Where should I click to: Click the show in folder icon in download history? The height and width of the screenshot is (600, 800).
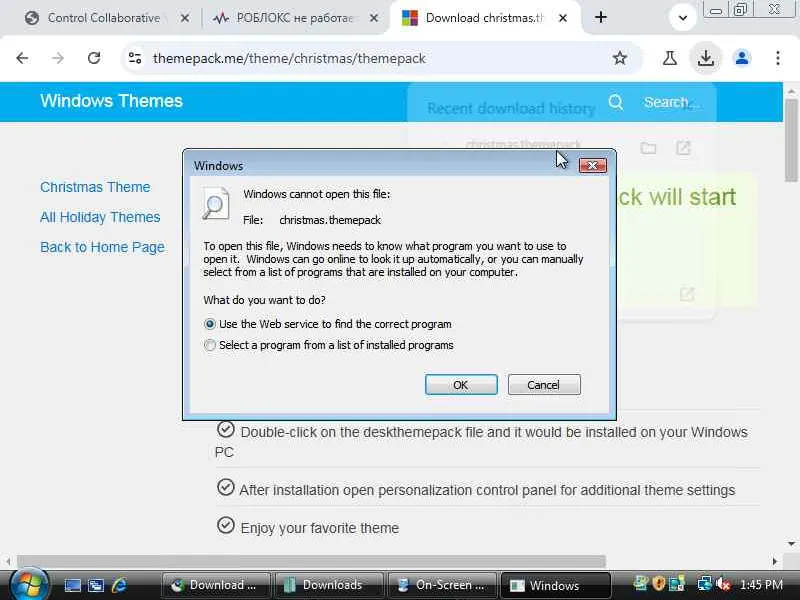(648, 148)
